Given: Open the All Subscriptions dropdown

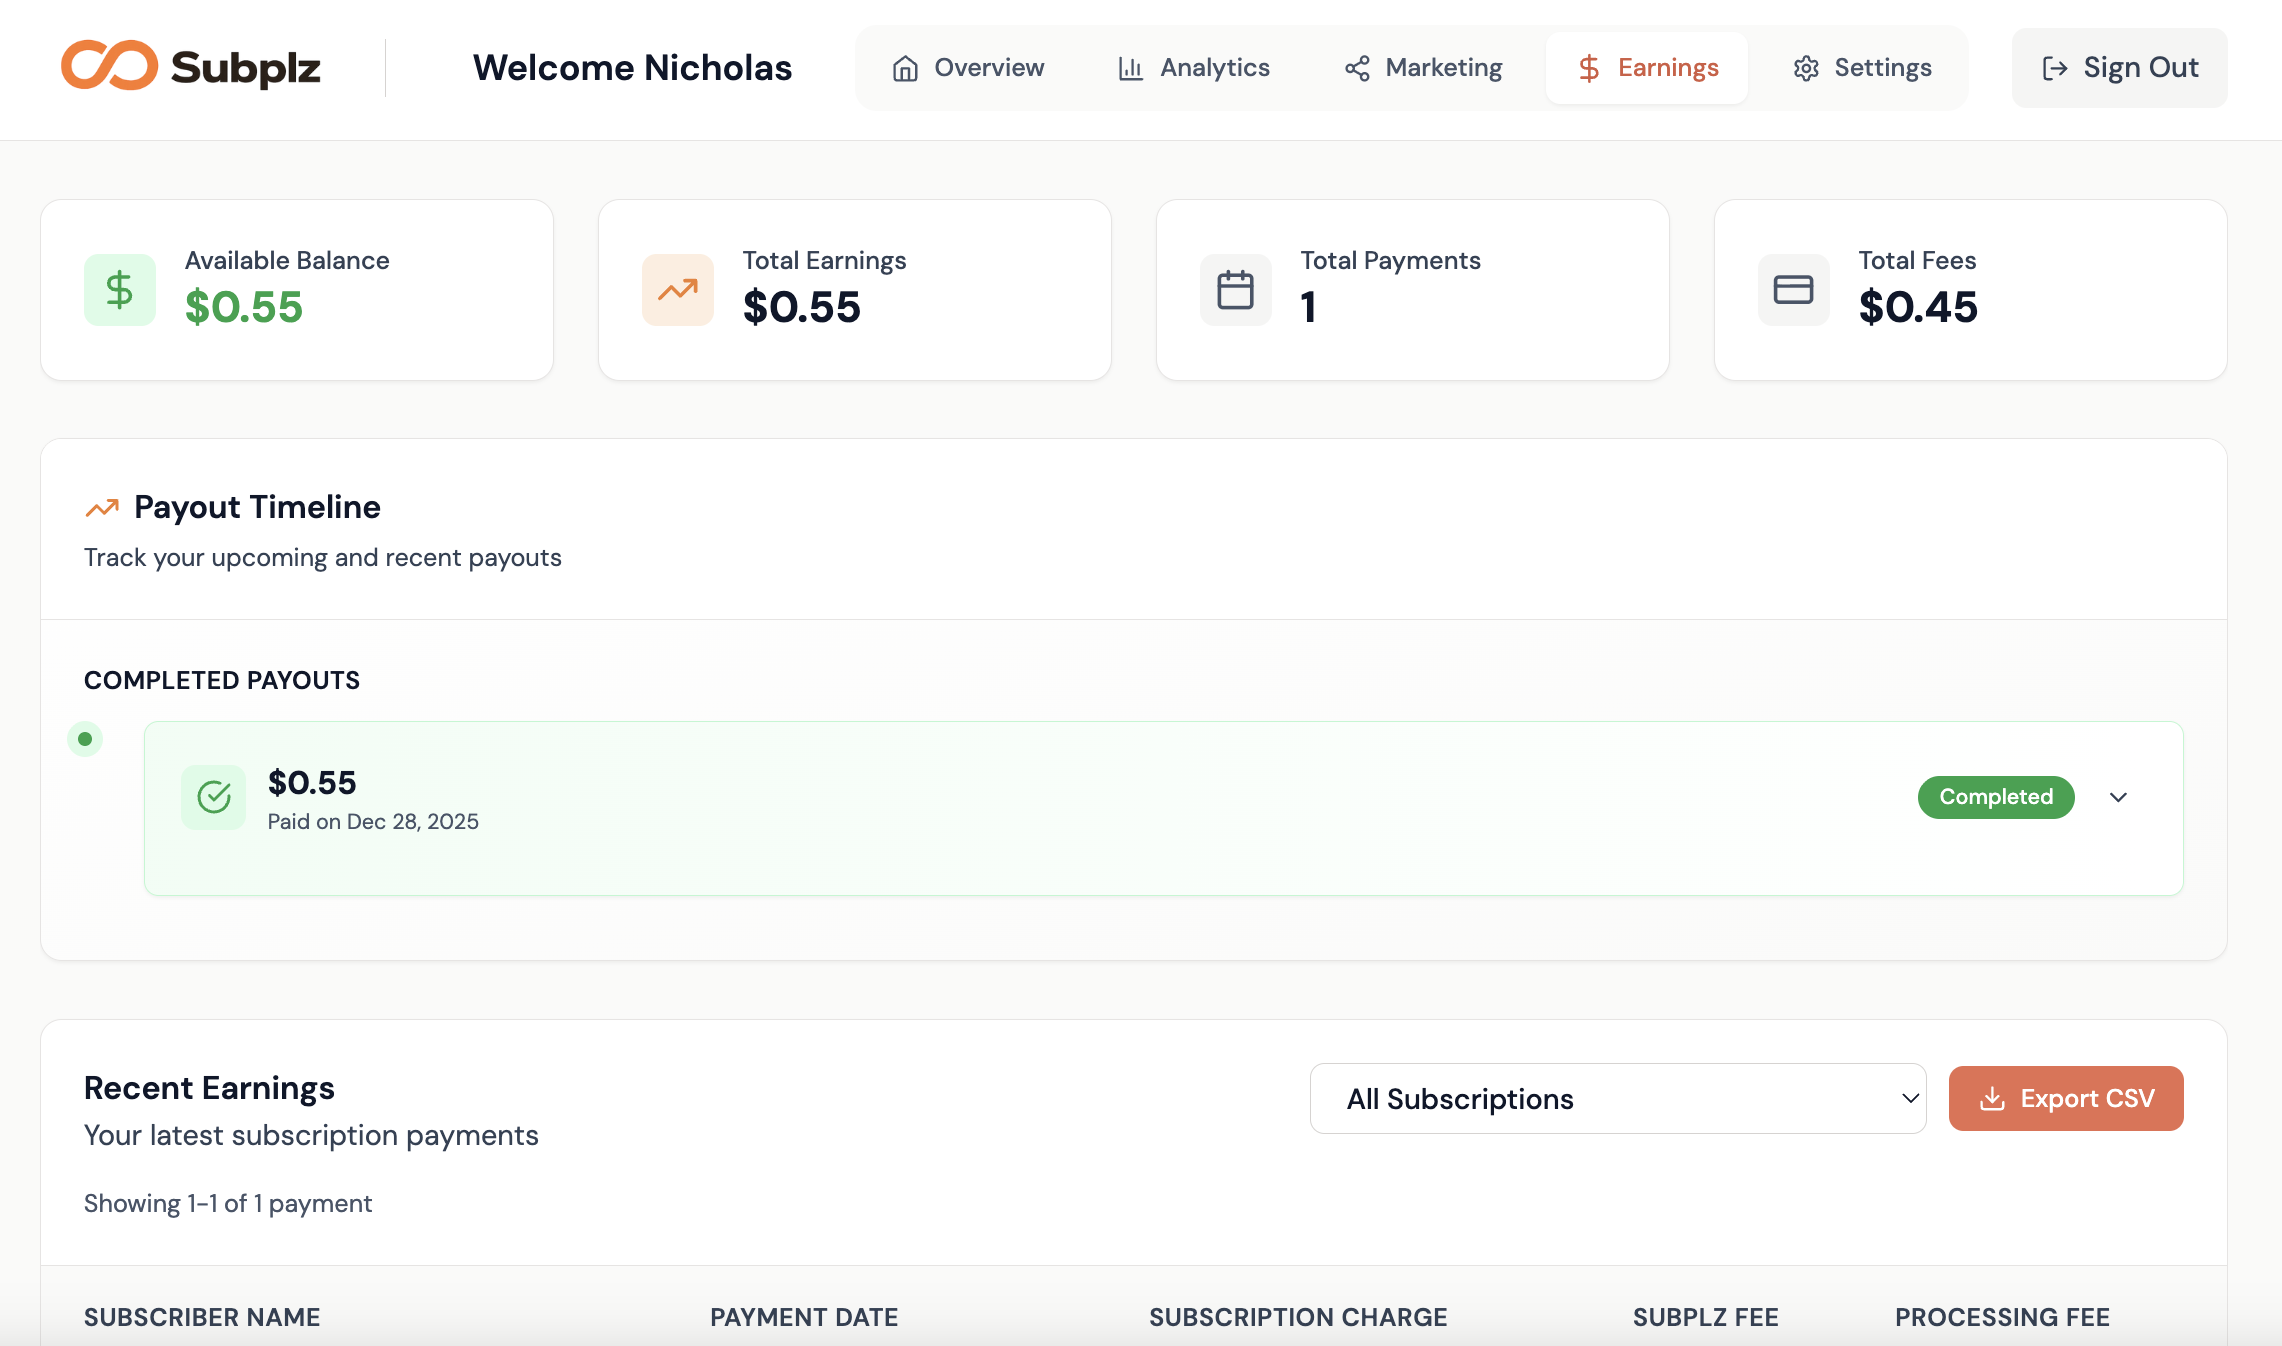Looking at the screenshot, I should coord(1617,1098).
